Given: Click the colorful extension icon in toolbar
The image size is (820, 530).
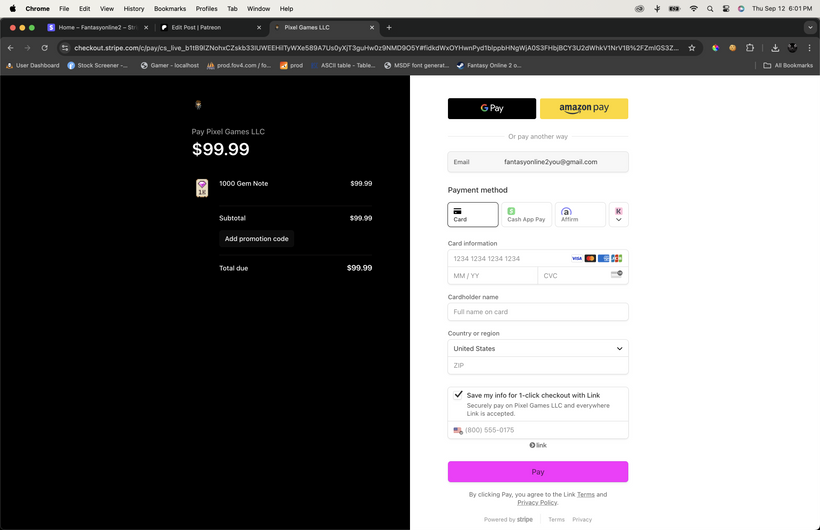Looking at the screenshot, I should tap(715, 48).
